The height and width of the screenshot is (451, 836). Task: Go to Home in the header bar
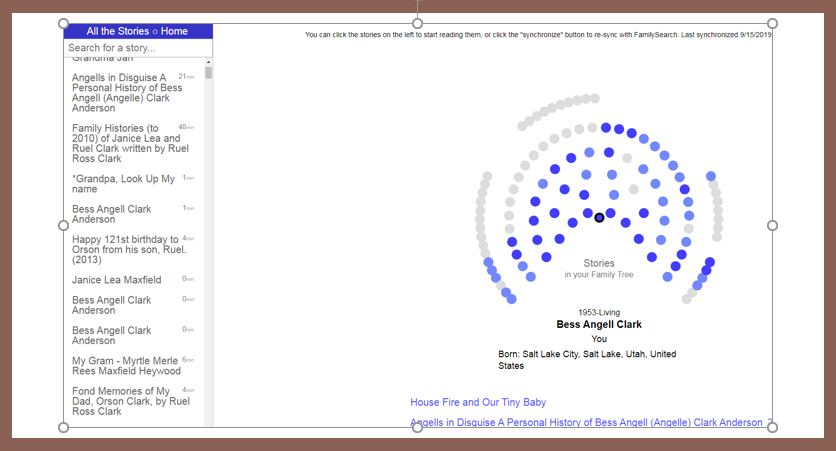point(174,31)
